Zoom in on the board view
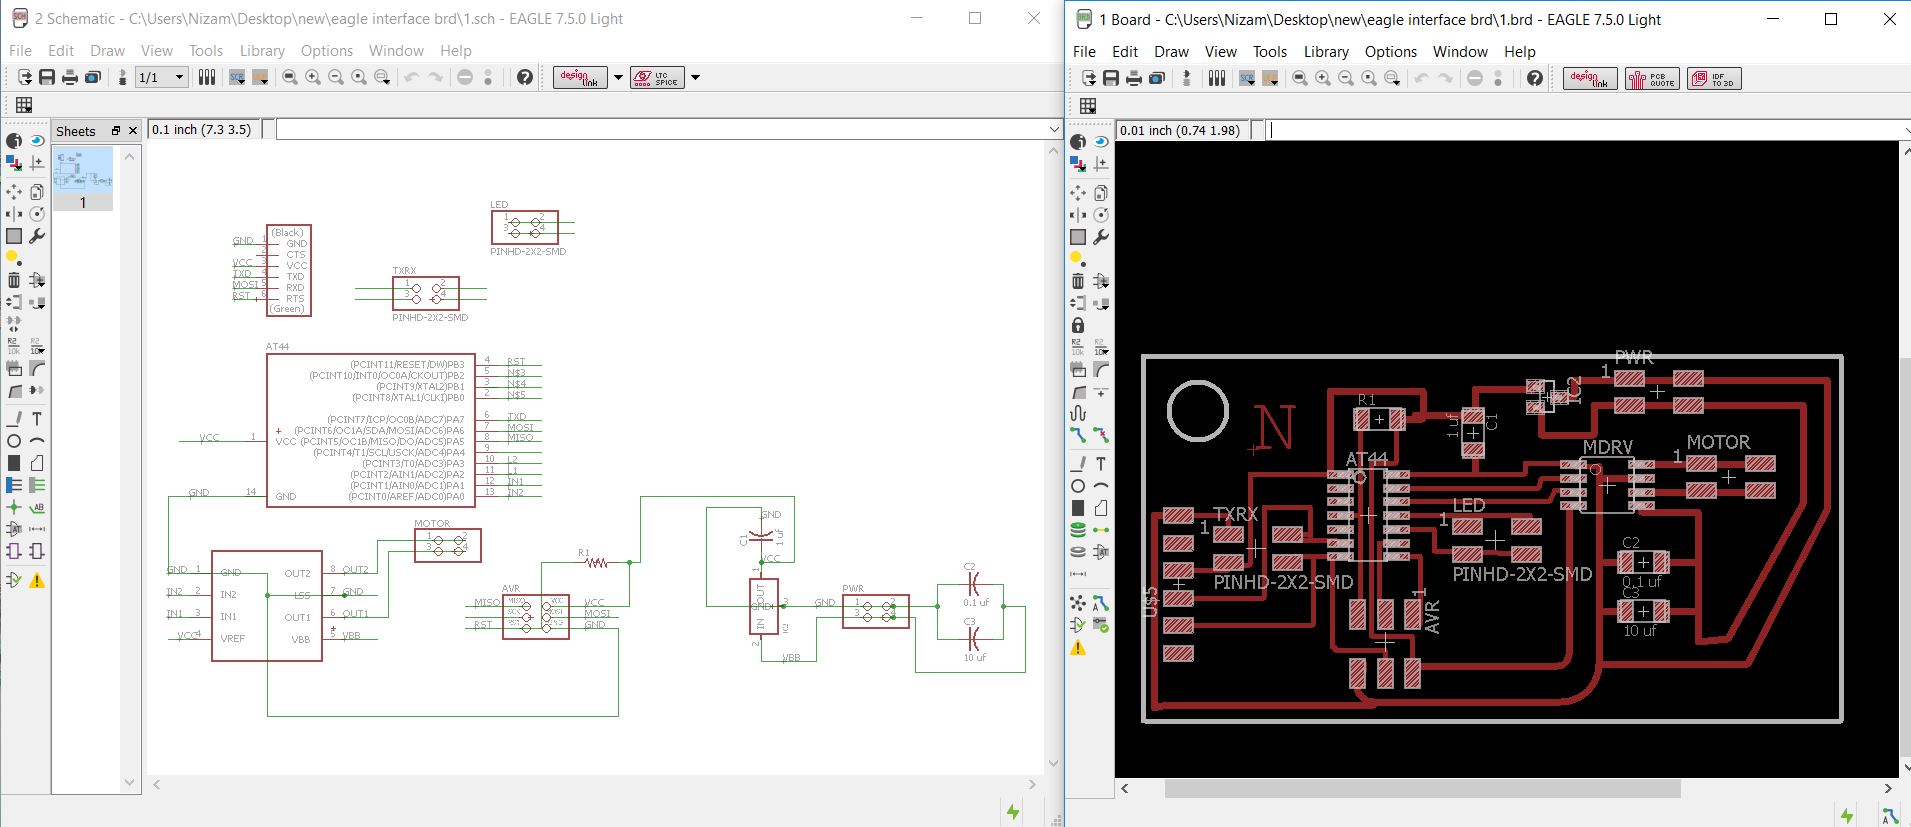 1323,78
